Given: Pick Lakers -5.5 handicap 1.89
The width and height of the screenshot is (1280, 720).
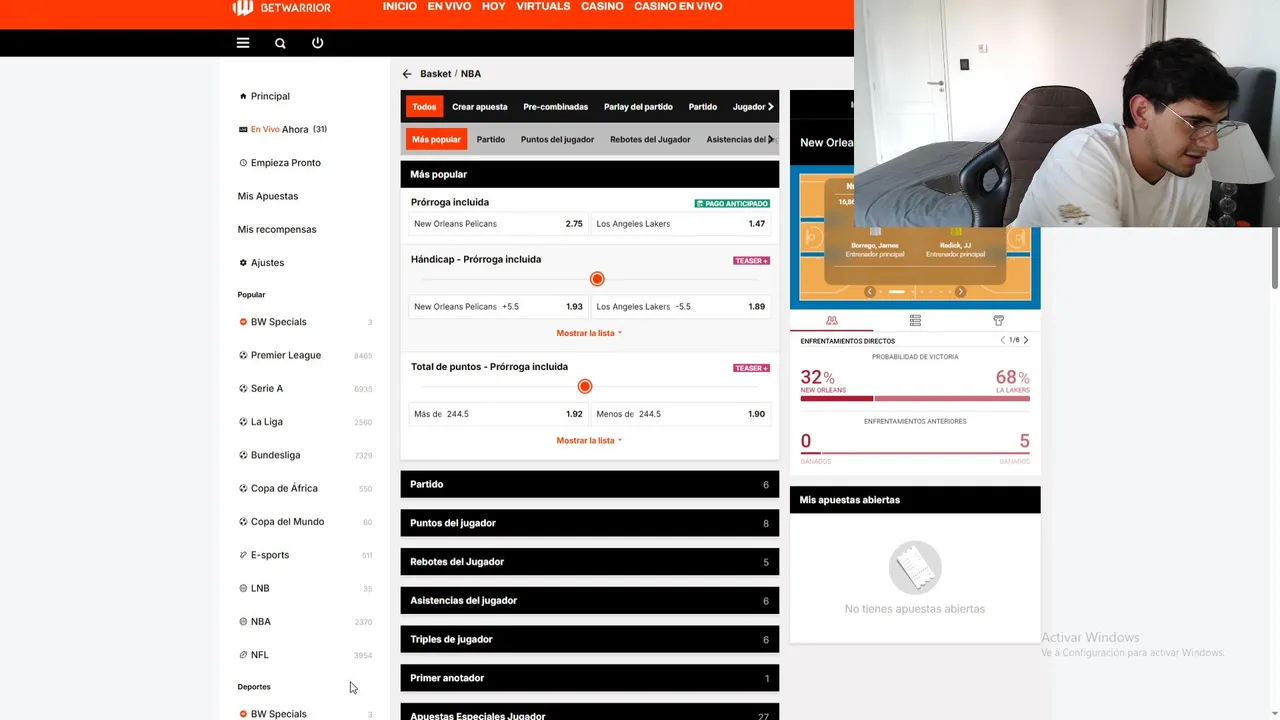Looking at the screenshot, I should pos(681,307).
